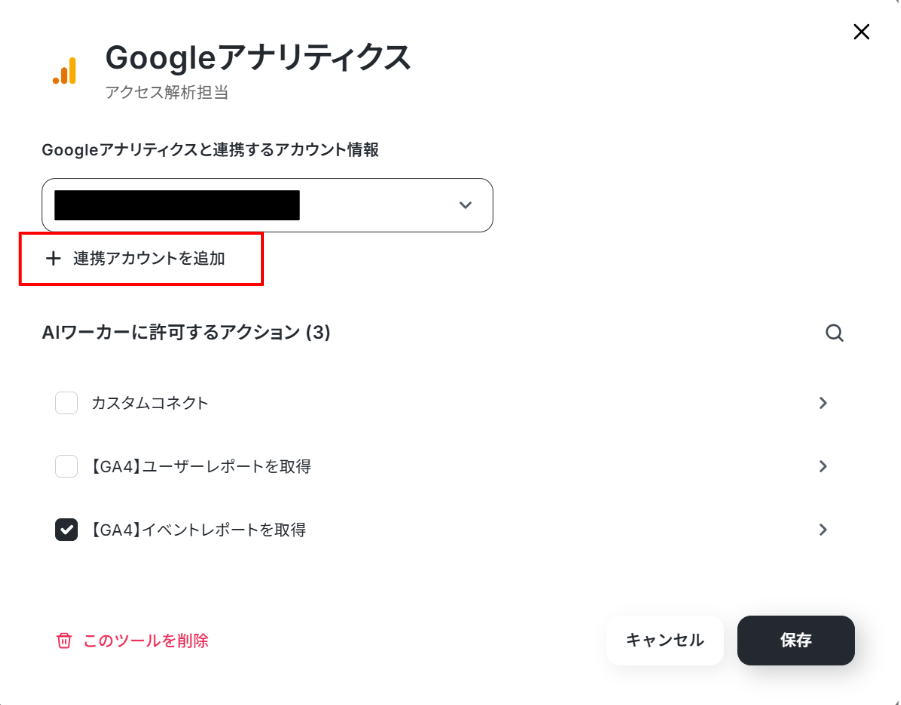Close the Googleアナリティクス dialog with X icon
The width and height of the screenshot is (901, 705).
point(861,32)
